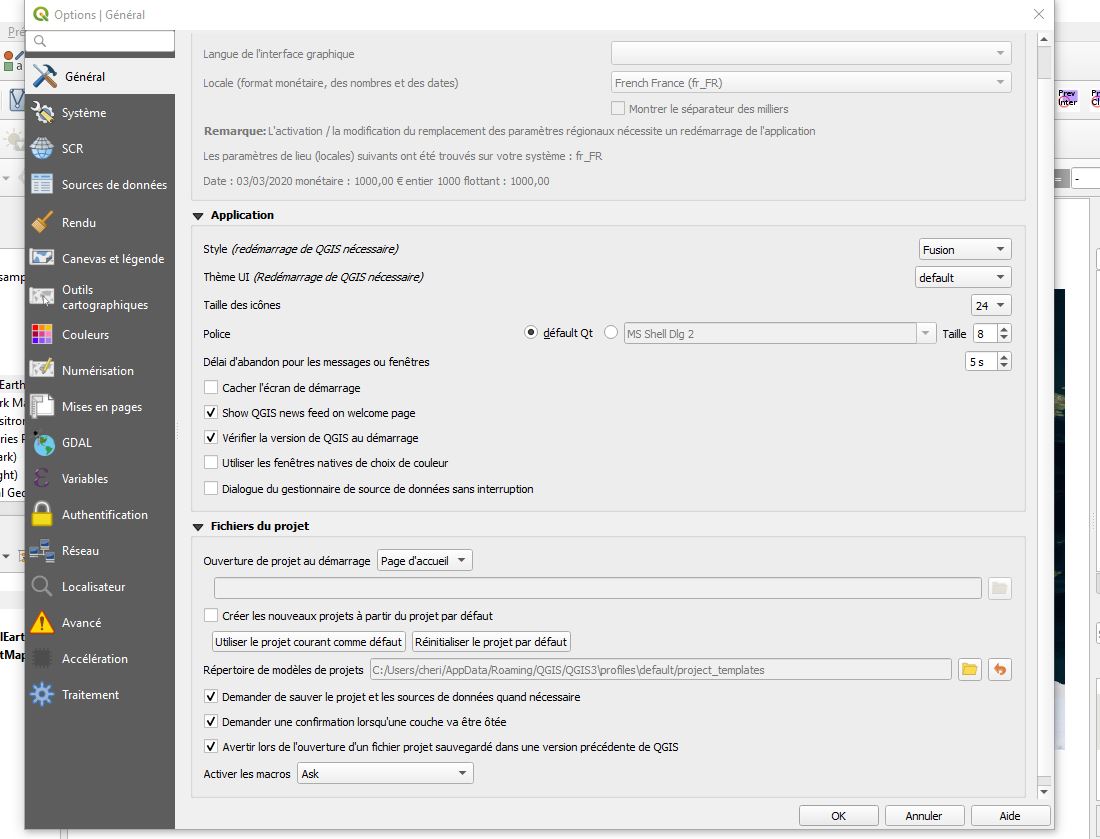Viewport: 1100px width, 839px height.
Task: Open the Style Fusion dropdown
Action: pyautogui.click(x=963, y=248)
